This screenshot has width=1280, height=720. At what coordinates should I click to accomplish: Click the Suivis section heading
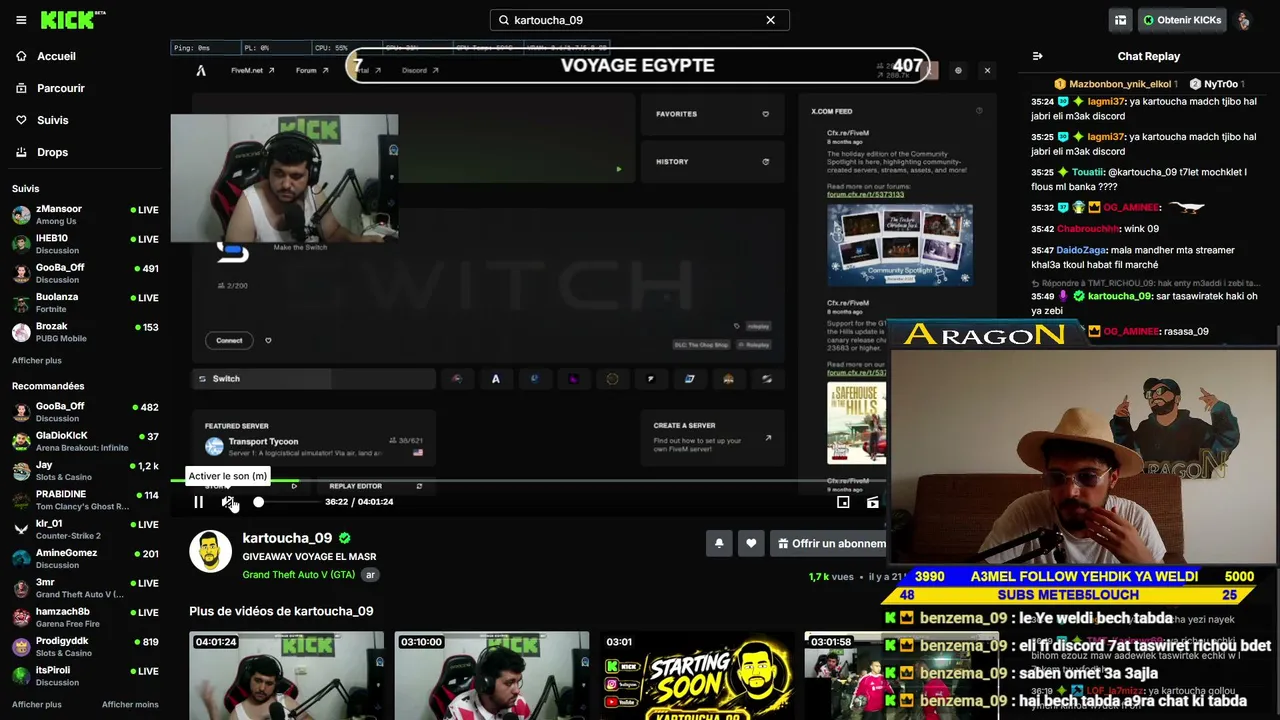[x=26, y=189]
